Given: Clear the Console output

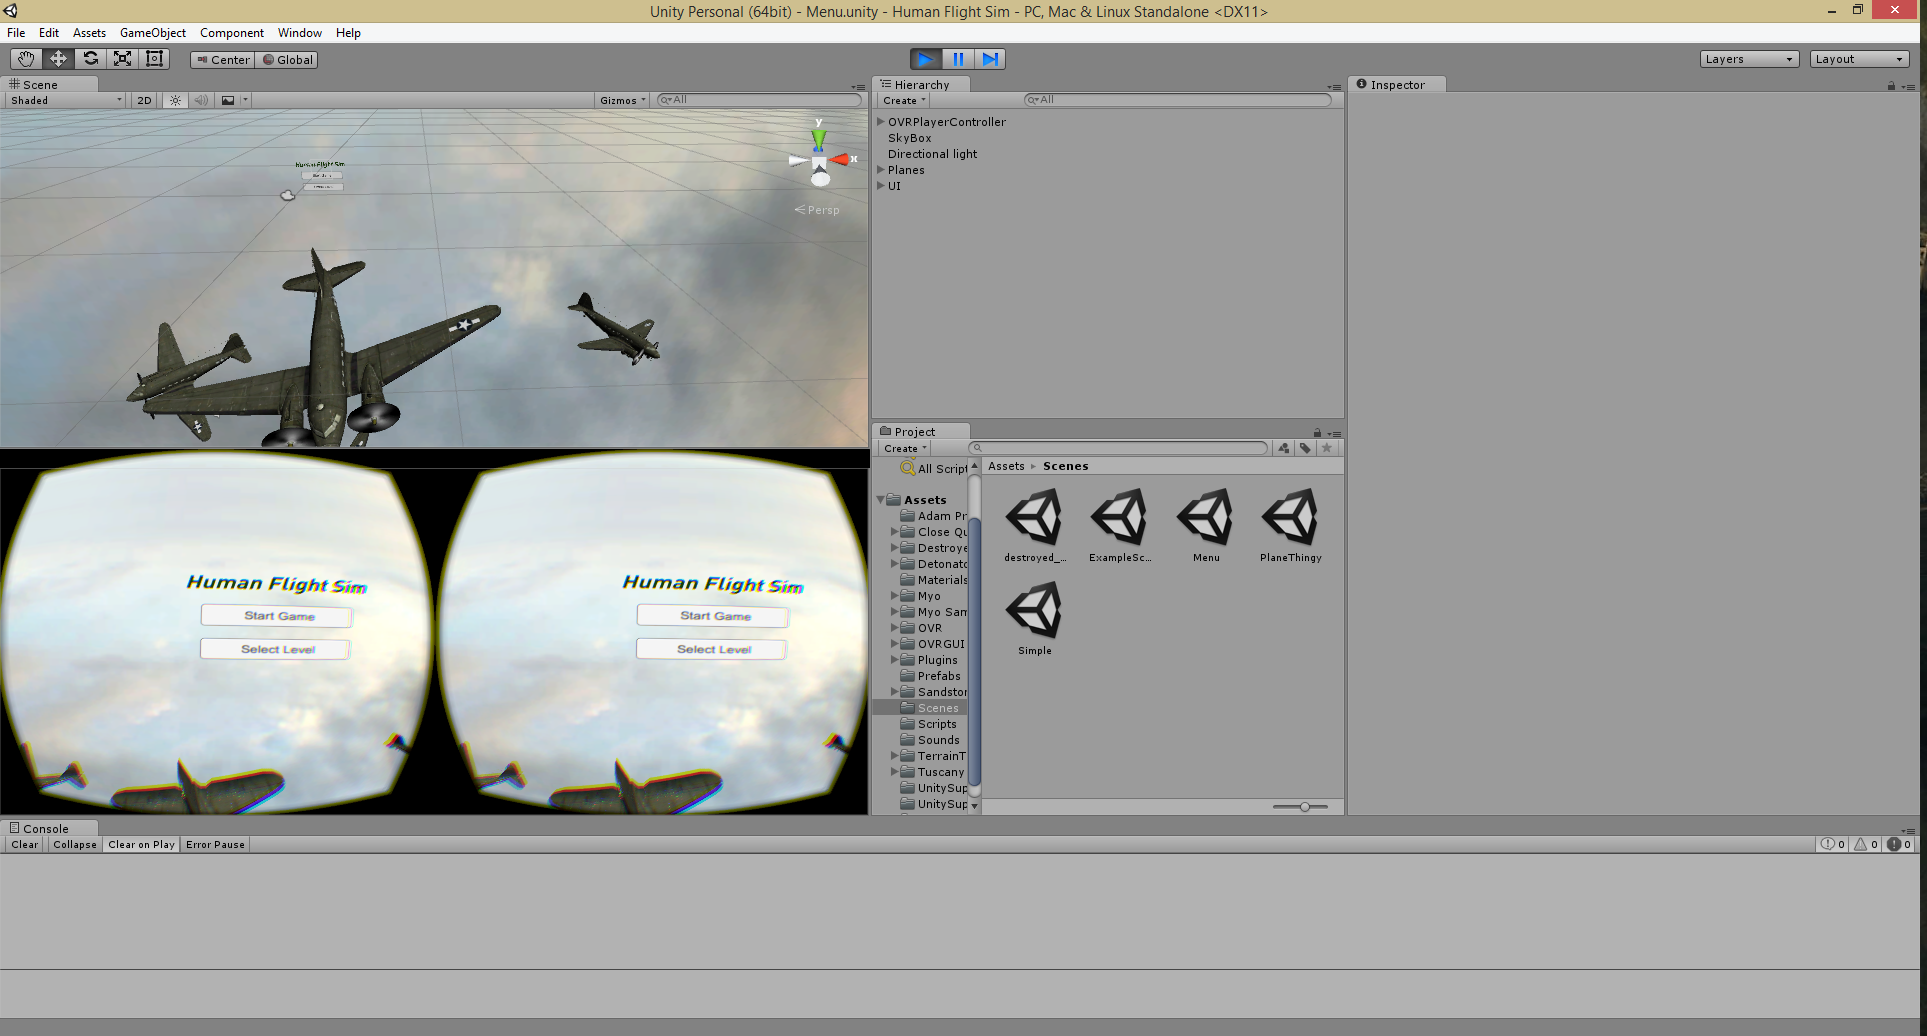Looking at the screenshot, I should pyautogui.click(x=25, y=845).
